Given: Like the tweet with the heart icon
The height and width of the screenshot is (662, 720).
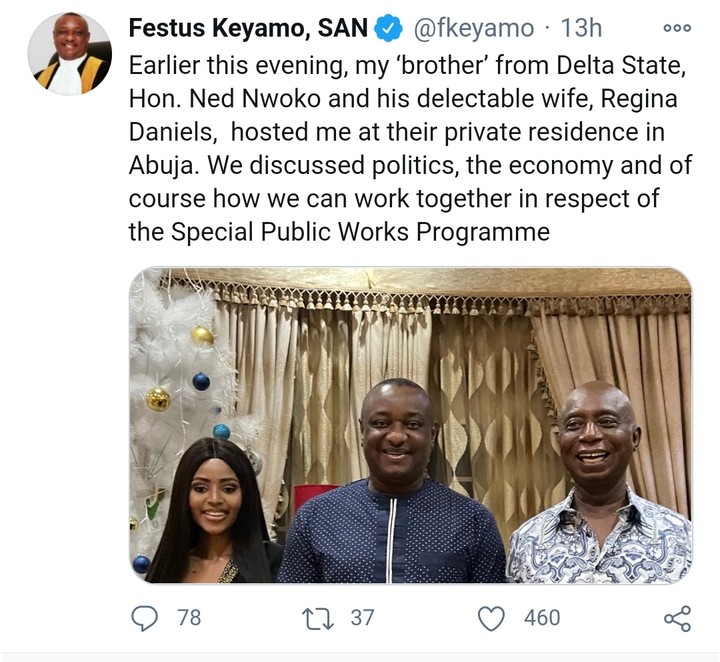Looking at the screenshot, I should 491,618.
